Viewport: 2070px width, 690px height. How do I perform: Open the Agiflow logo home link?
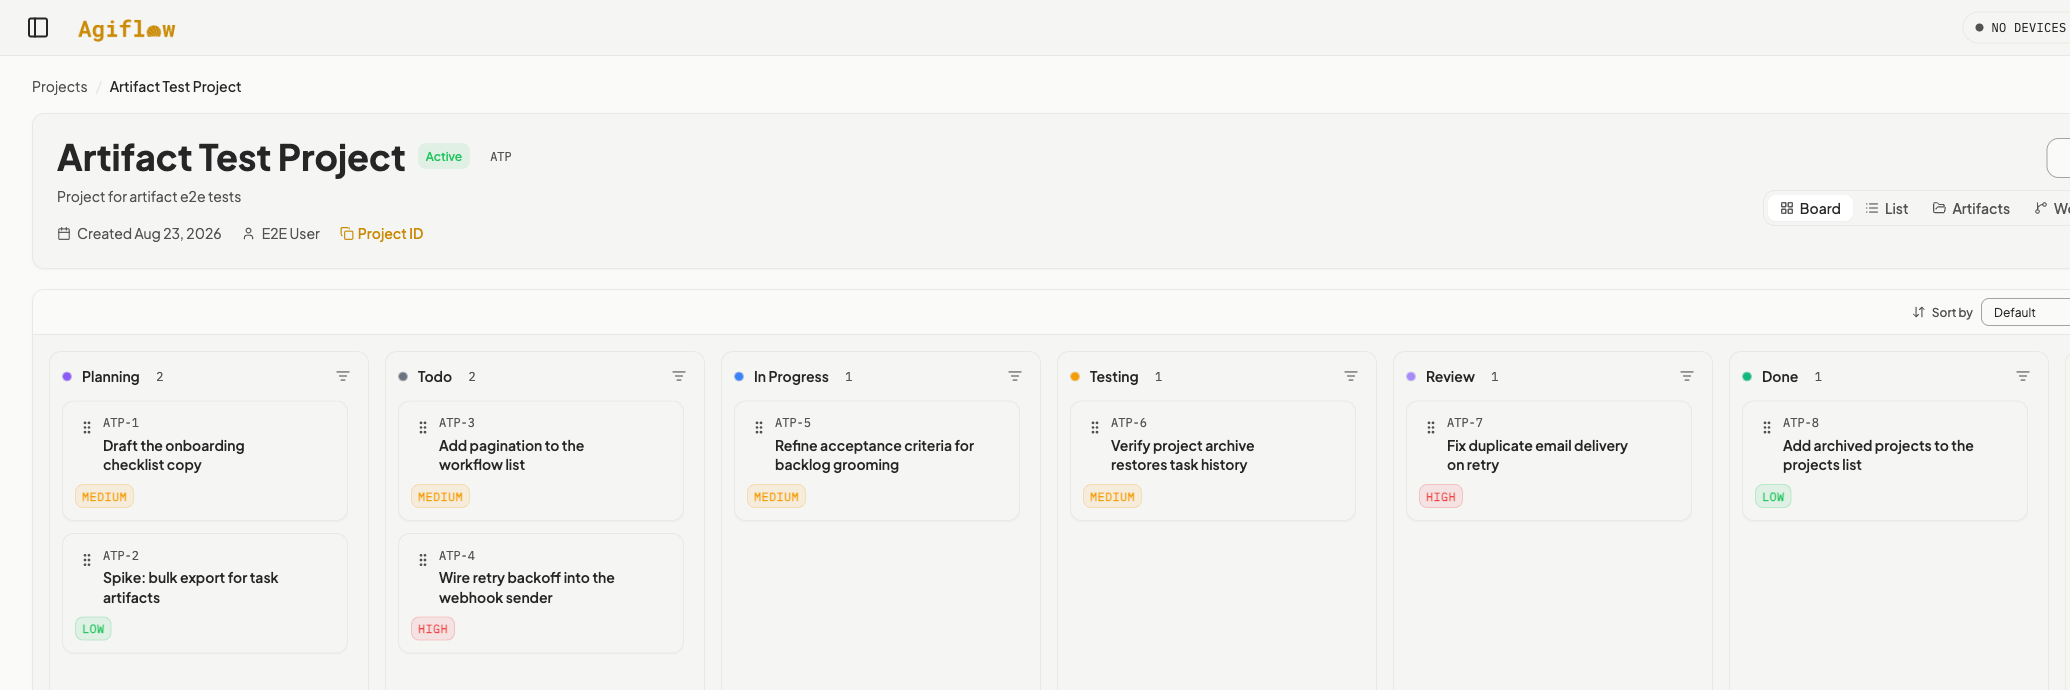tap(127, 29)
